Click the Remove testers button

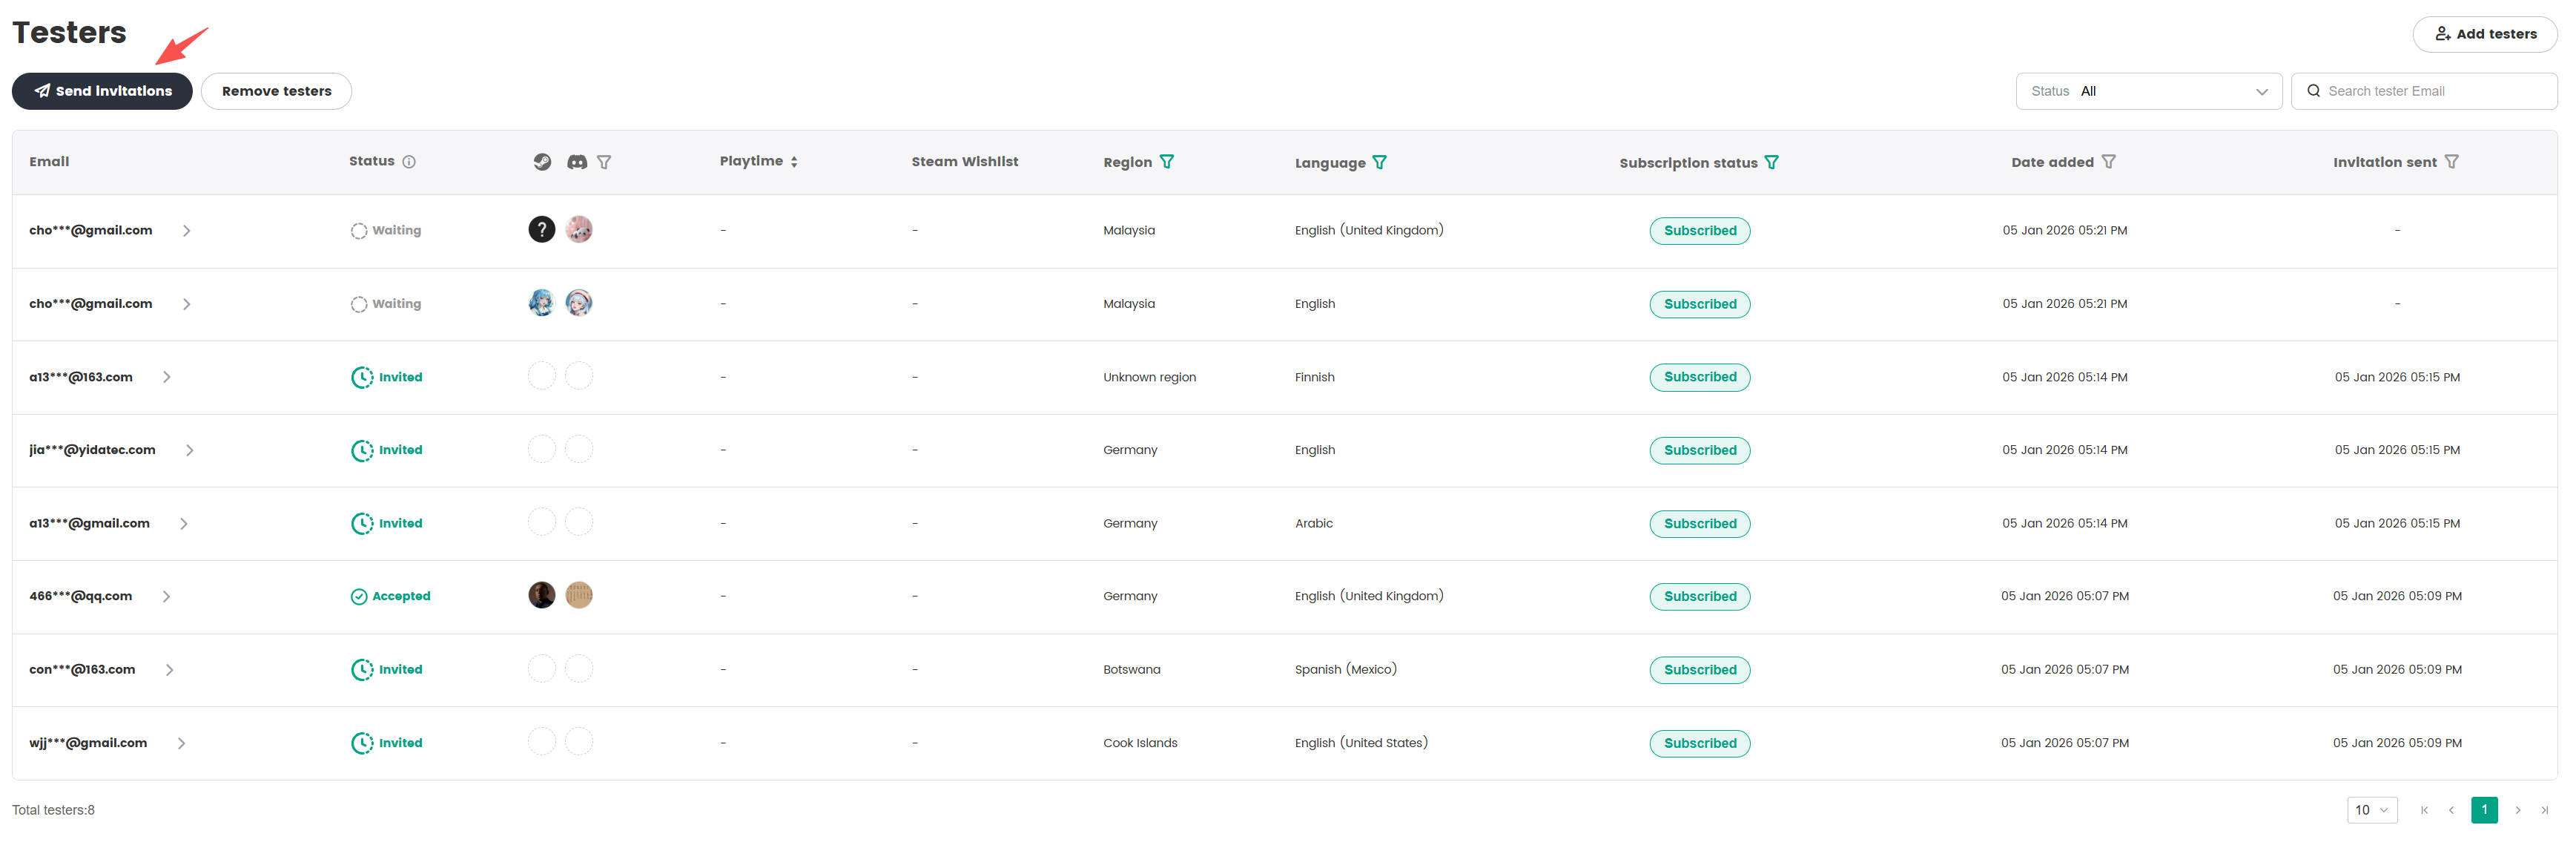pos(276,91)
